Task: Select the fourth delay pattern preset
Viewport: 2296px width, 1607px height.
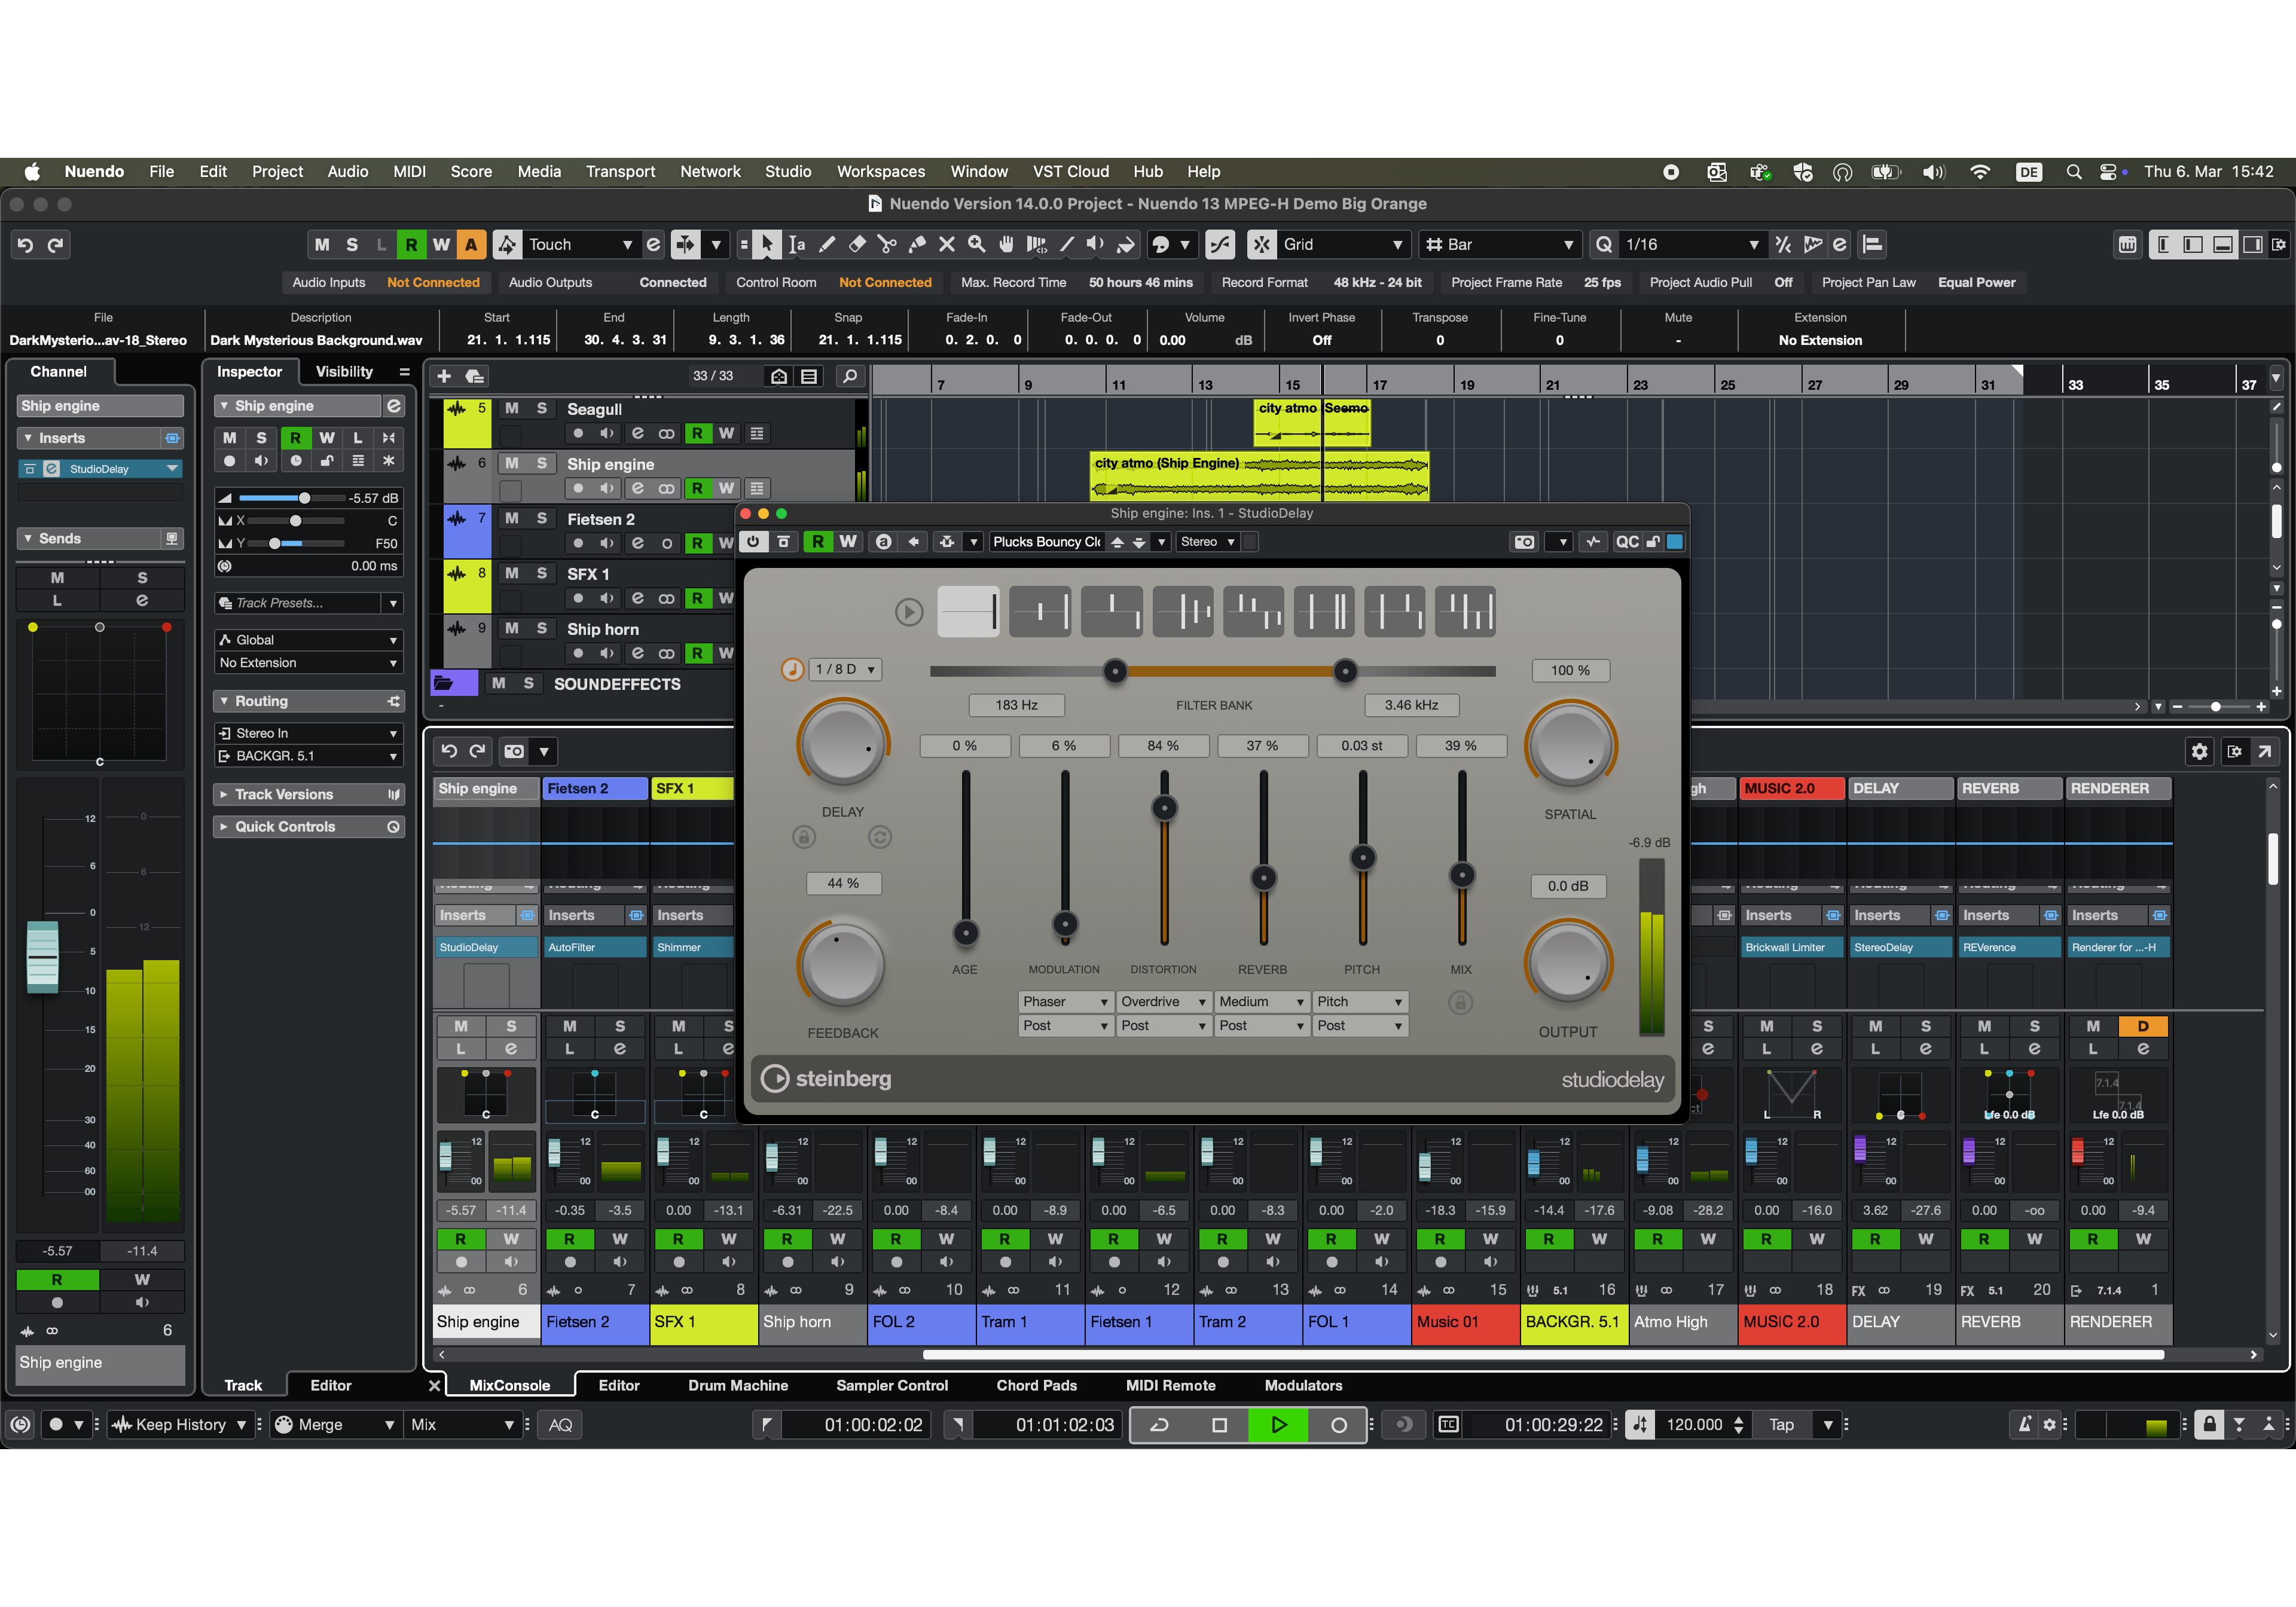Action: click(x=1182, y=611)
